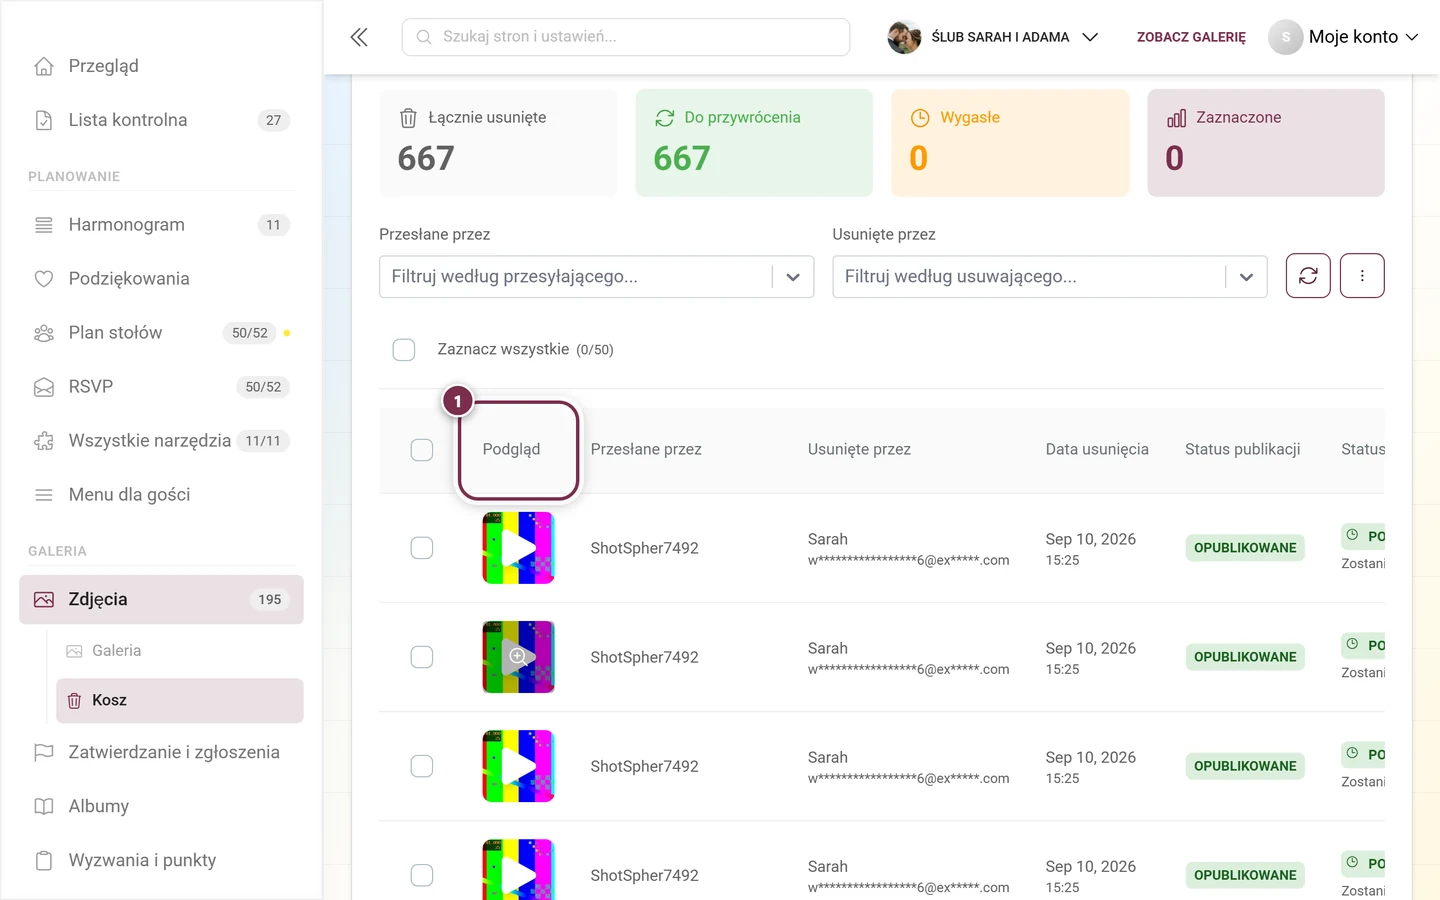This screenshot has height=900, width=1440.
Task: Play the first row video thumbnail
Action: tap(518, 548)
